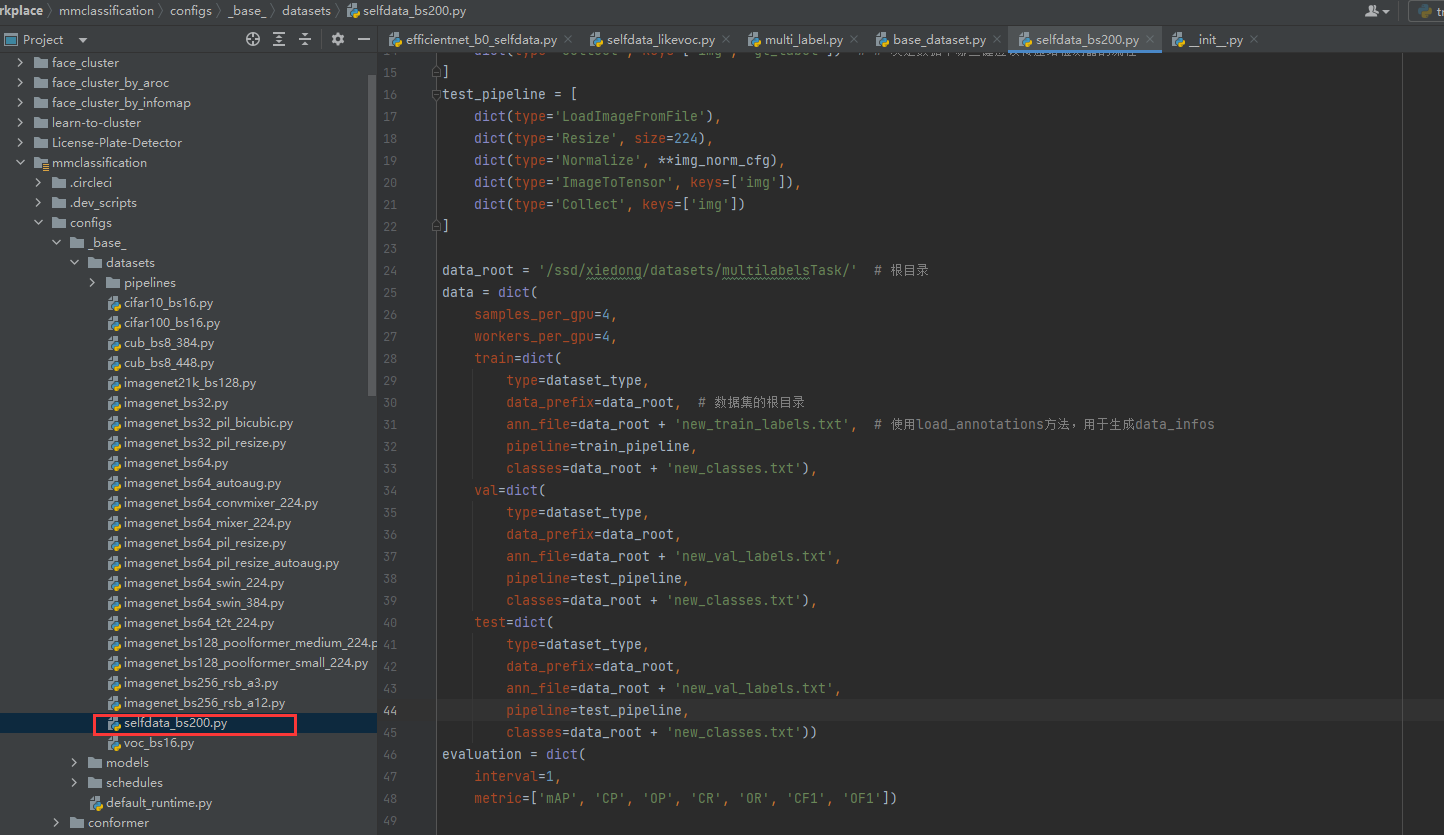Click the Expand All icon in Project panel
This screenshot has height=835, width=1444.
(x=279, y=39)
